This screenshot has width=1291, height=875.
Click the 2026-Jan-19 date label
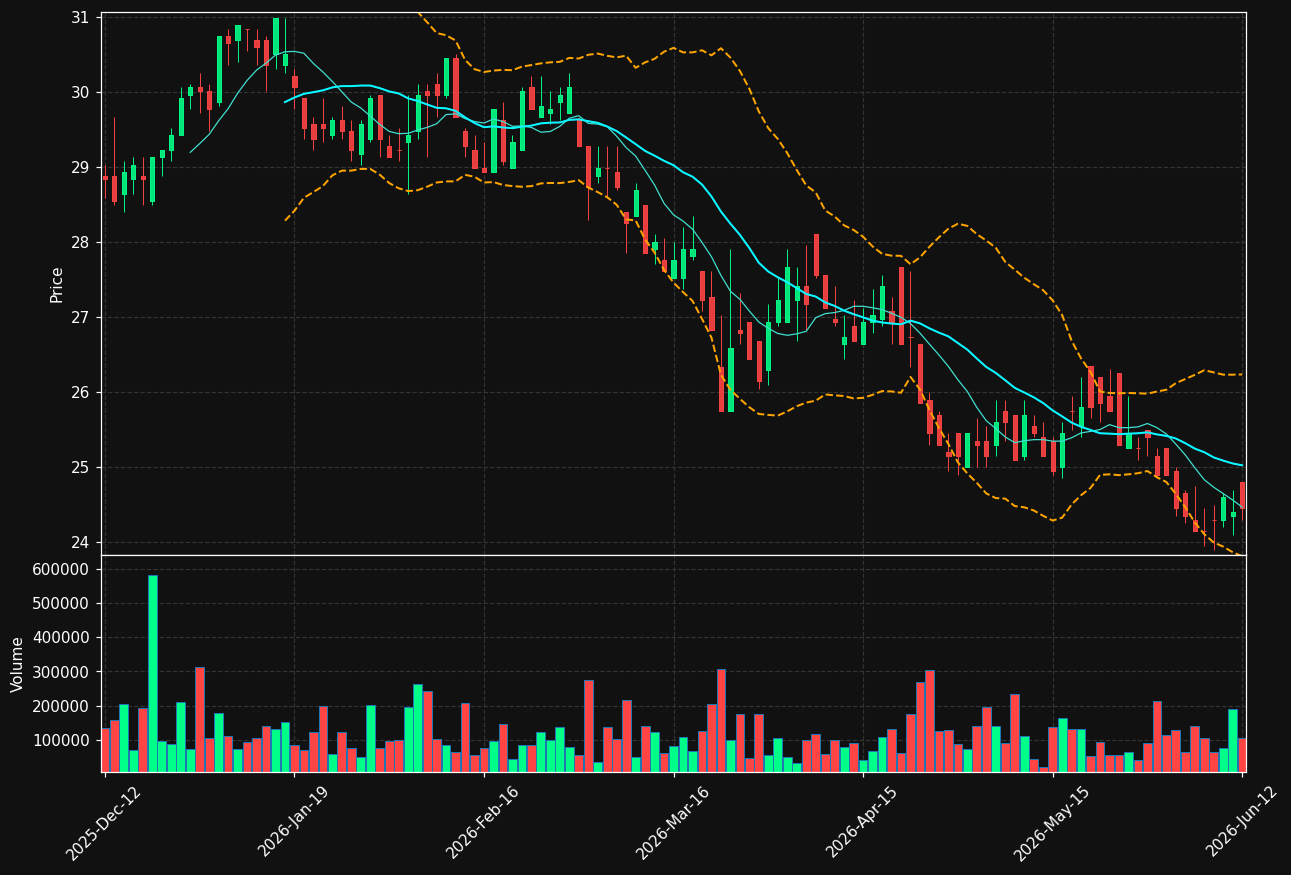click(x=294, y=822)
